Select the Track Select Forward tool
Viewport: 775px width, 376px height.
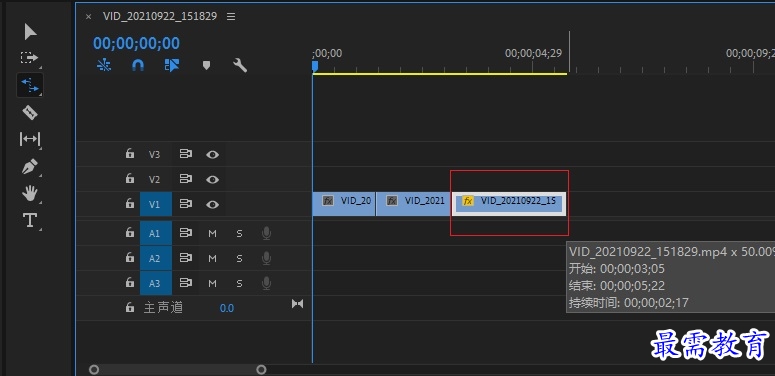[x=30, y=58]
